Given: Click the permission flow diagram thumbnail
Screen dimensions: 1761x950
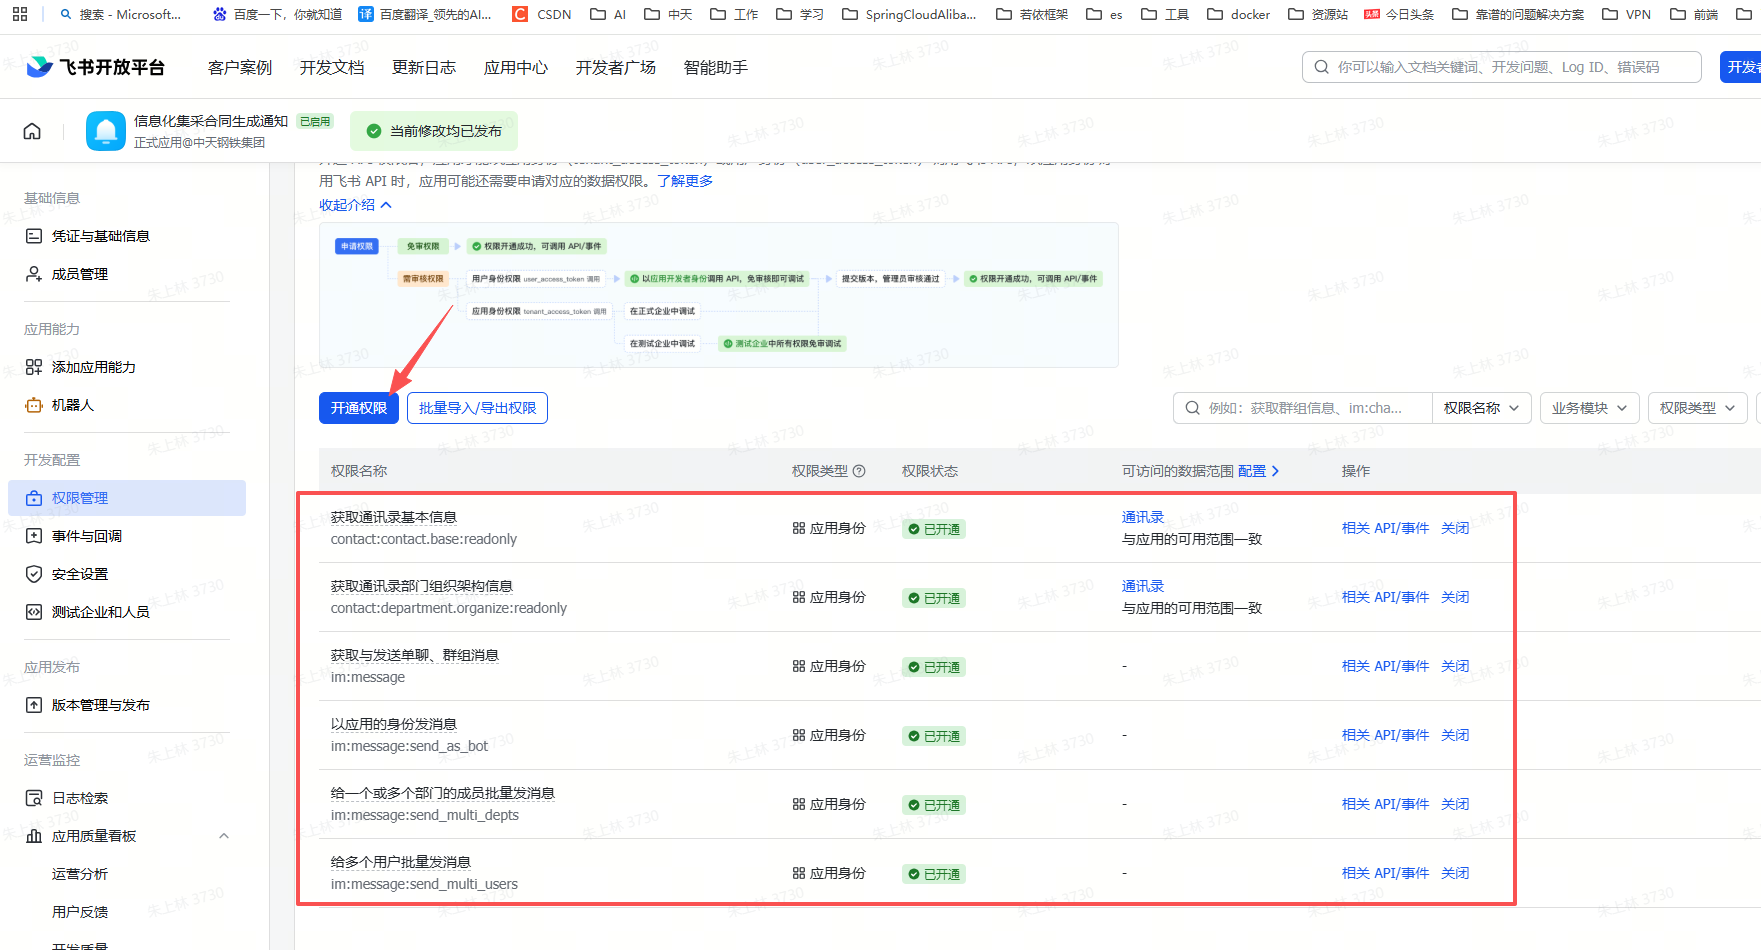Looking at the screenshot, I should (x=719, y=295).
